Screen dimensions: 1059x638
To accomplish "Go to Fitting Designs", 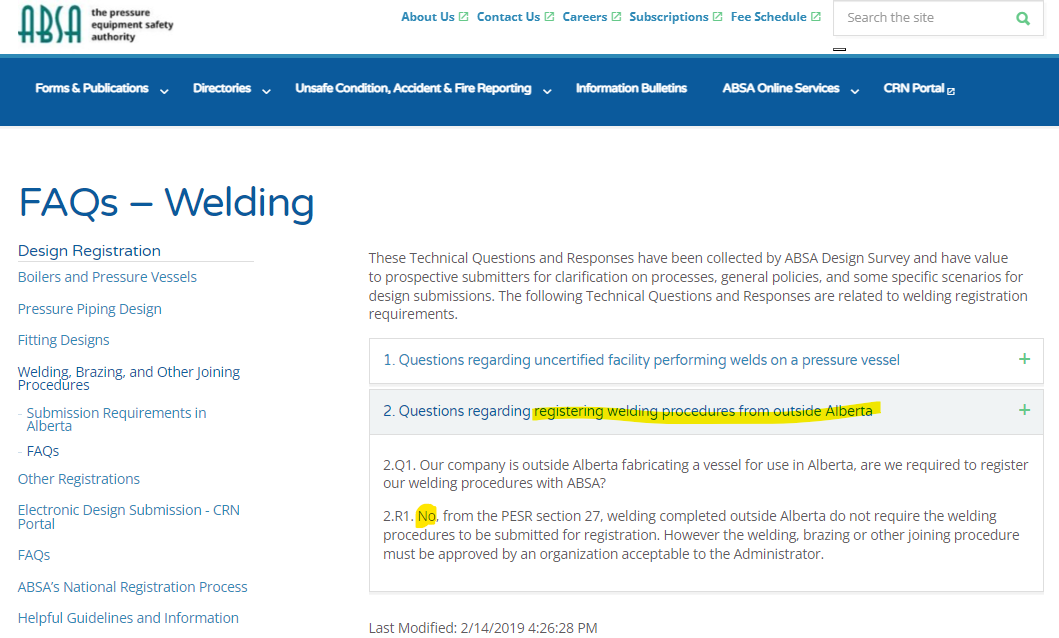I will [x=63, y=340].
